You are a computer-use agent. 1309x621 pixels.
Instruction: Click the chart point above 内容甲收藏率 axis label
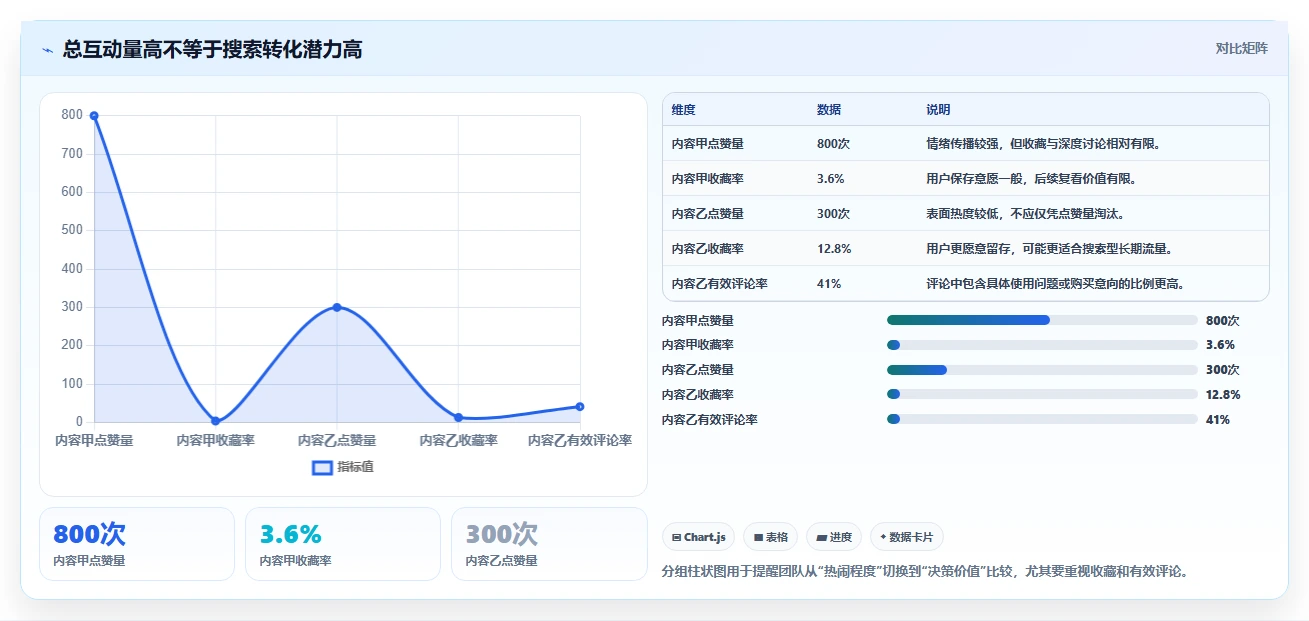coord(215,421)
